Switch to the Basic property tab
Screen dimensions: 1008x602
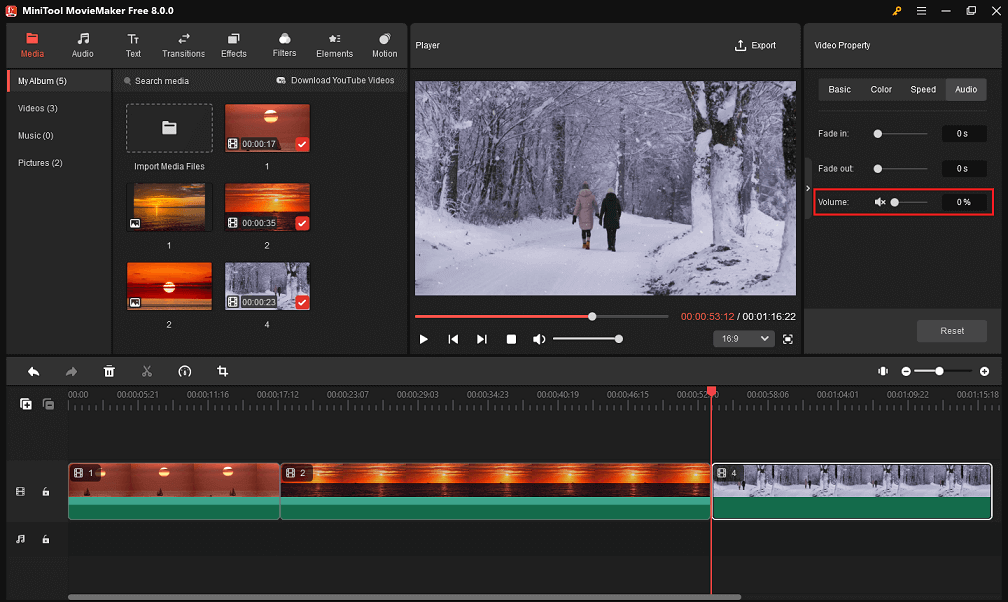click(839, 89)
